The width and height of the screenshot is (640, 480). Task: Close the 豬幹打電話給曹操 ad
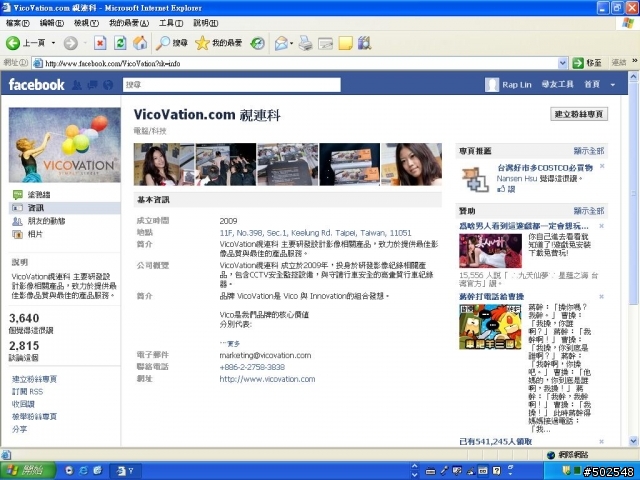click(x=601, y=297)
